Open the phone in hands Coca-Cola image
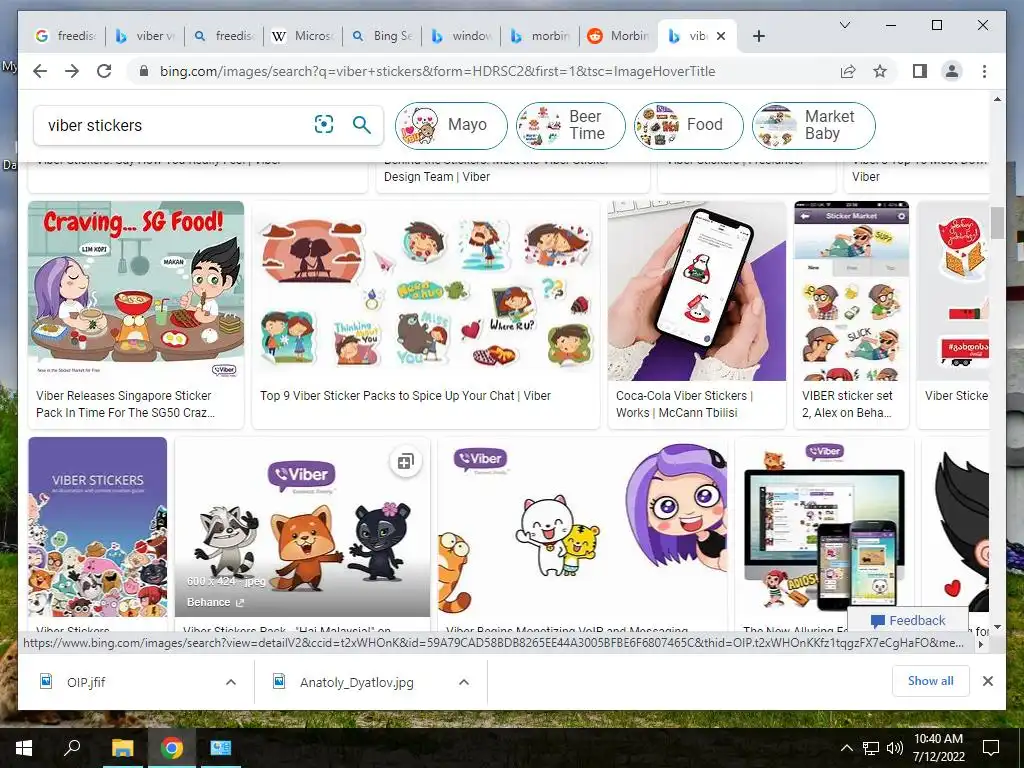The height and width of the screenshot is (768, 1024). [x=697, y=291]
